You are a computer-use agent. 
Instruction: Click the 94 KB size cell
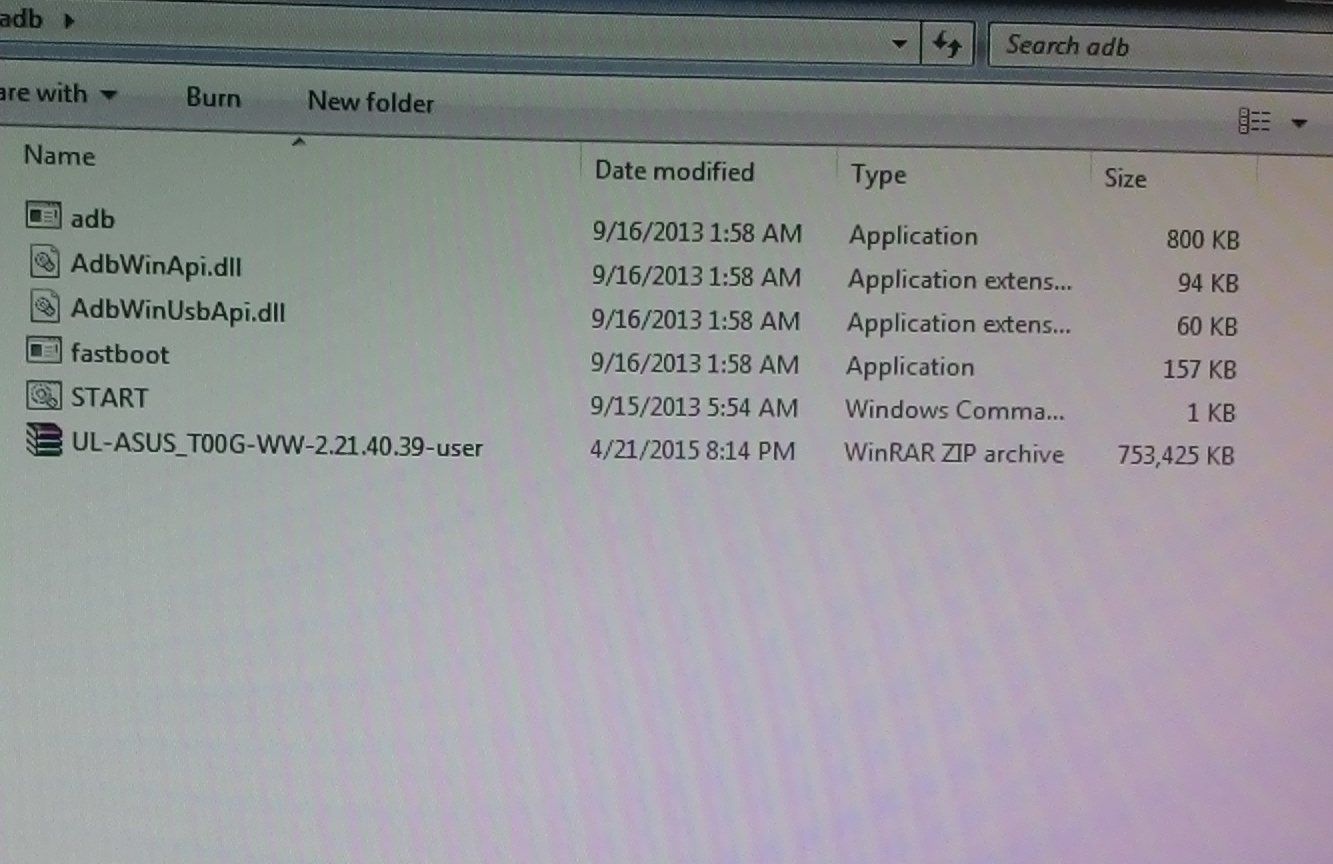(x=1208, y=284)
